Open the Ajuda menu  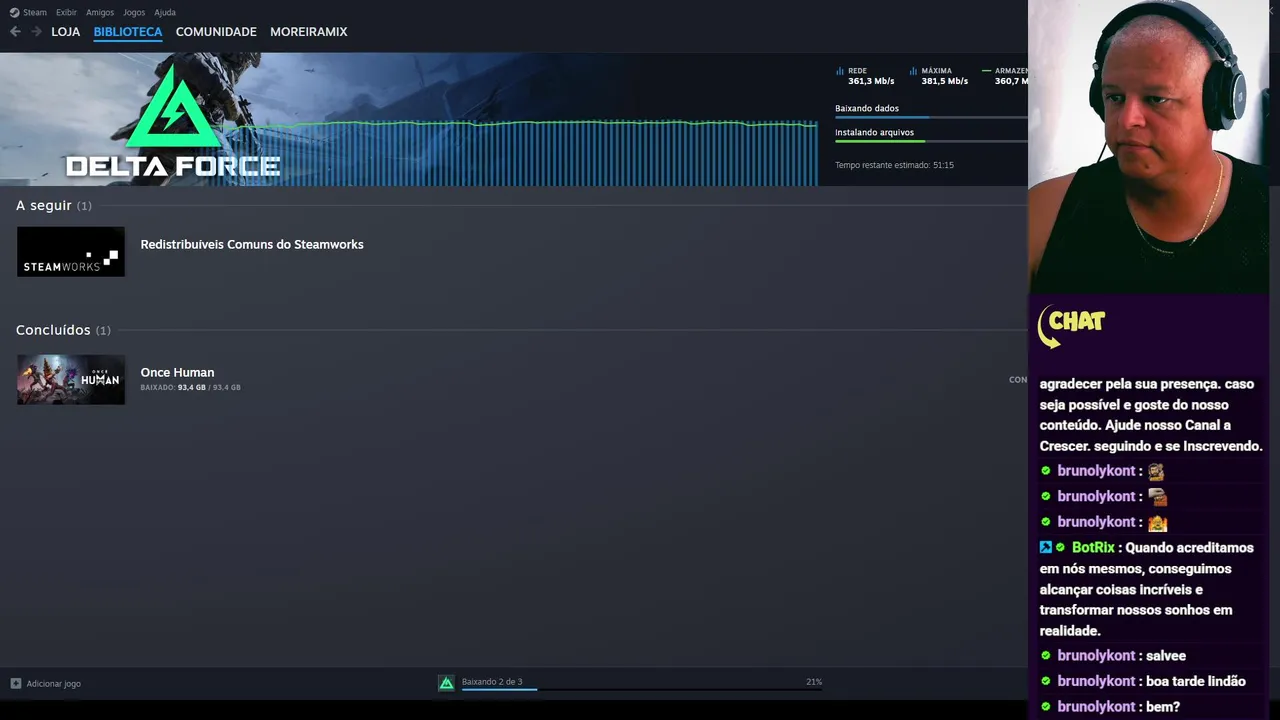165,12
